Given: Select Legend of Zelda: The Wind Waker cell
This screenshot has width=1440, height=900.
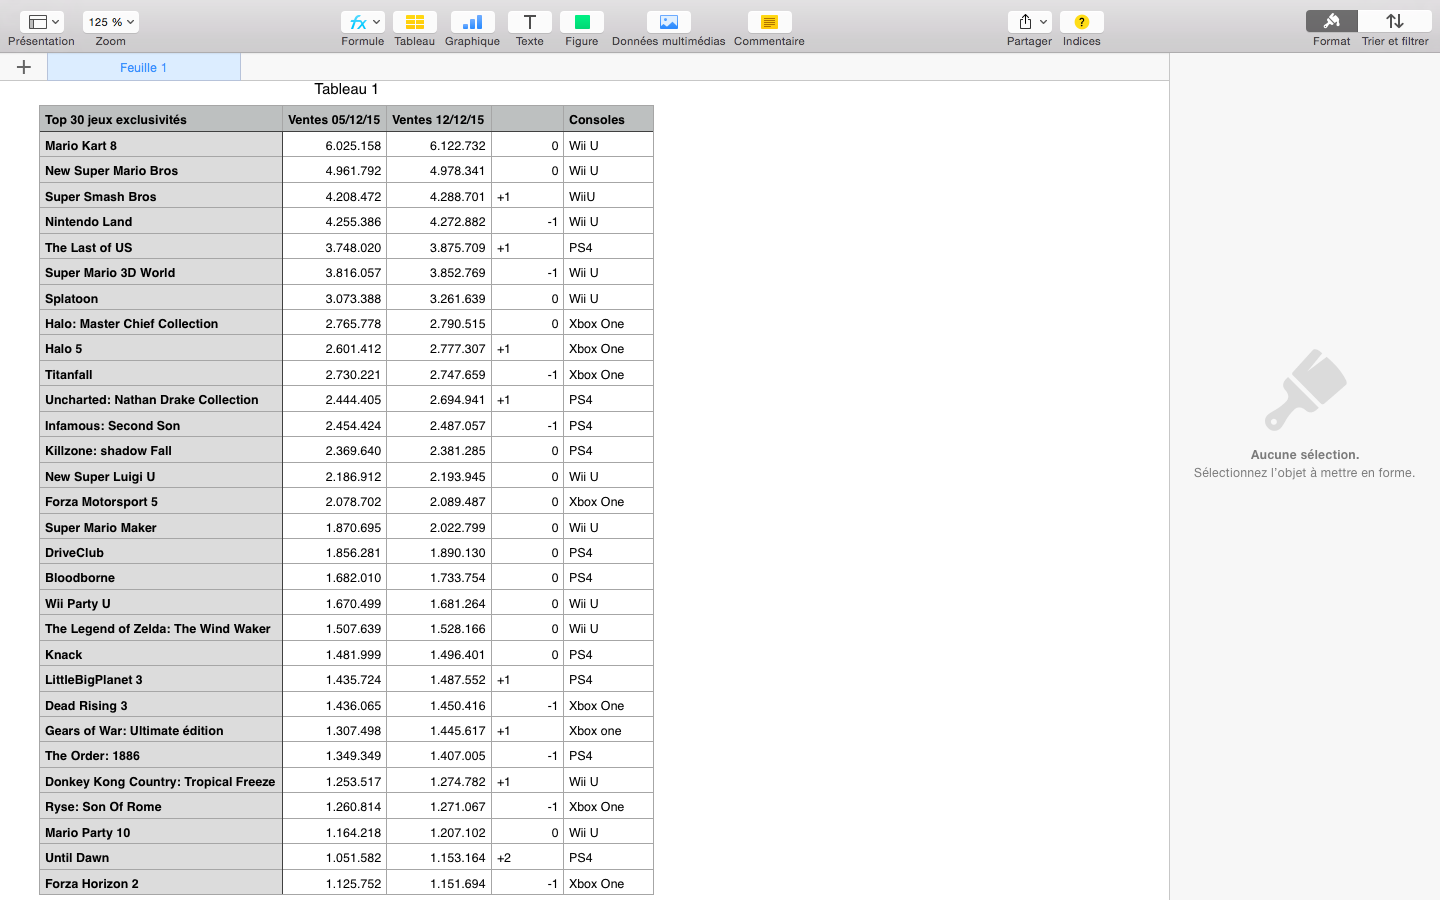Looking at the screenshot, I should click(x=161, y=628).
